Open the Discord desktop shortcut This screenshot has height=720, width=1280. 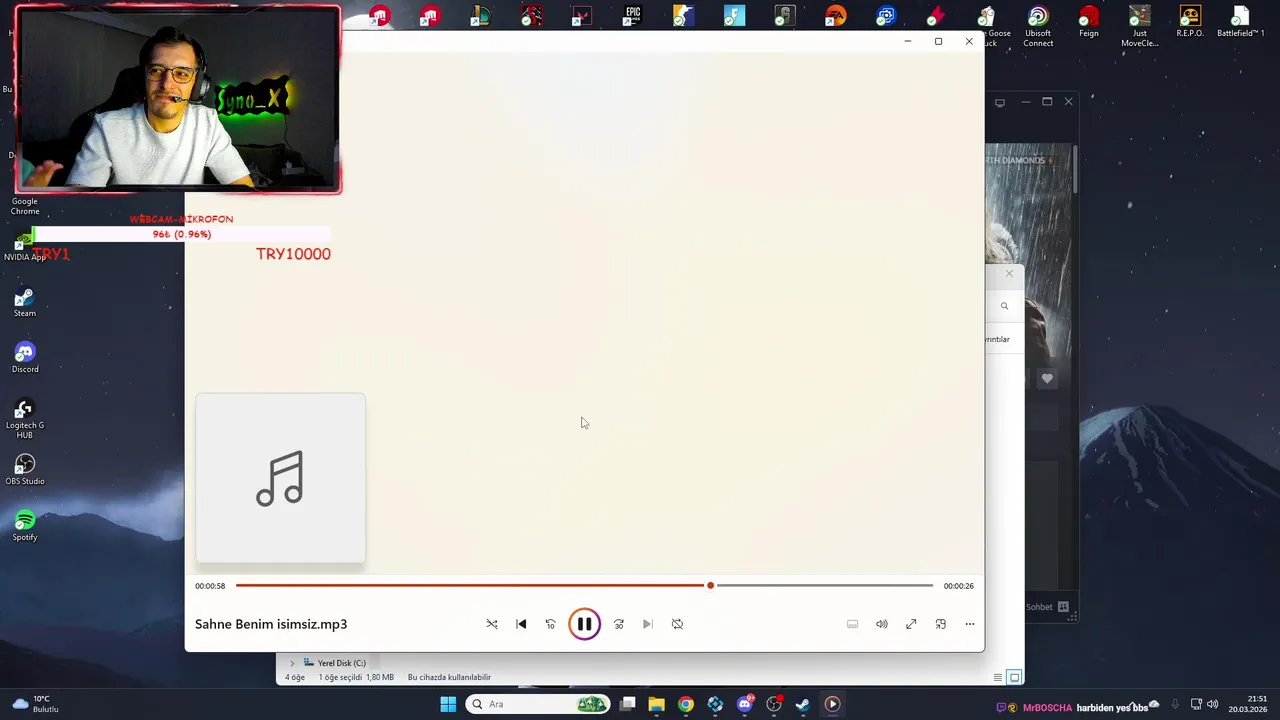pyautogui.click(x=25, y=358)
